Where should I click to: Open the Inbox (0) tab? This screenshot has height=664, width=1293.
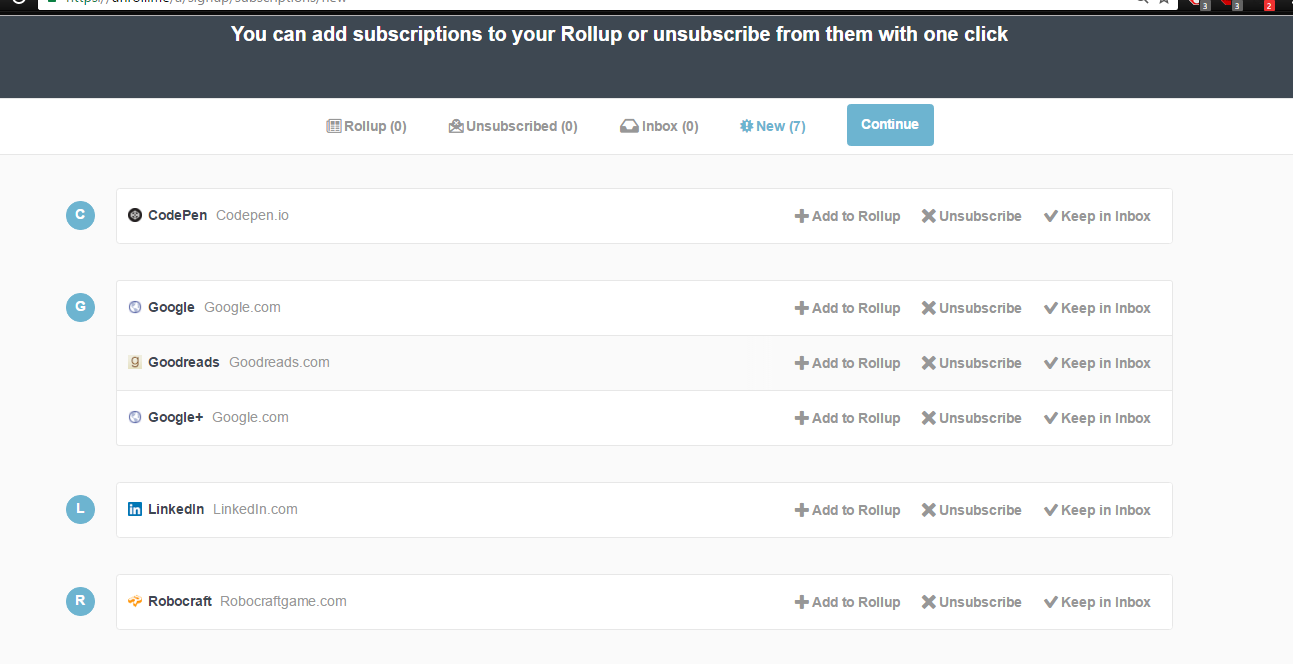[x=659, y=126]
